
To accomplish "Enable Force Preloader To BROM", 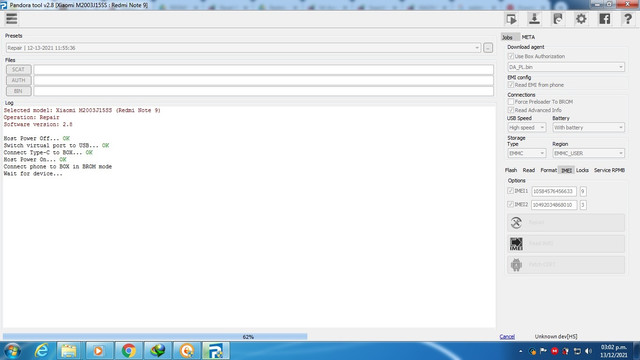I will click(x=510, y=101).
